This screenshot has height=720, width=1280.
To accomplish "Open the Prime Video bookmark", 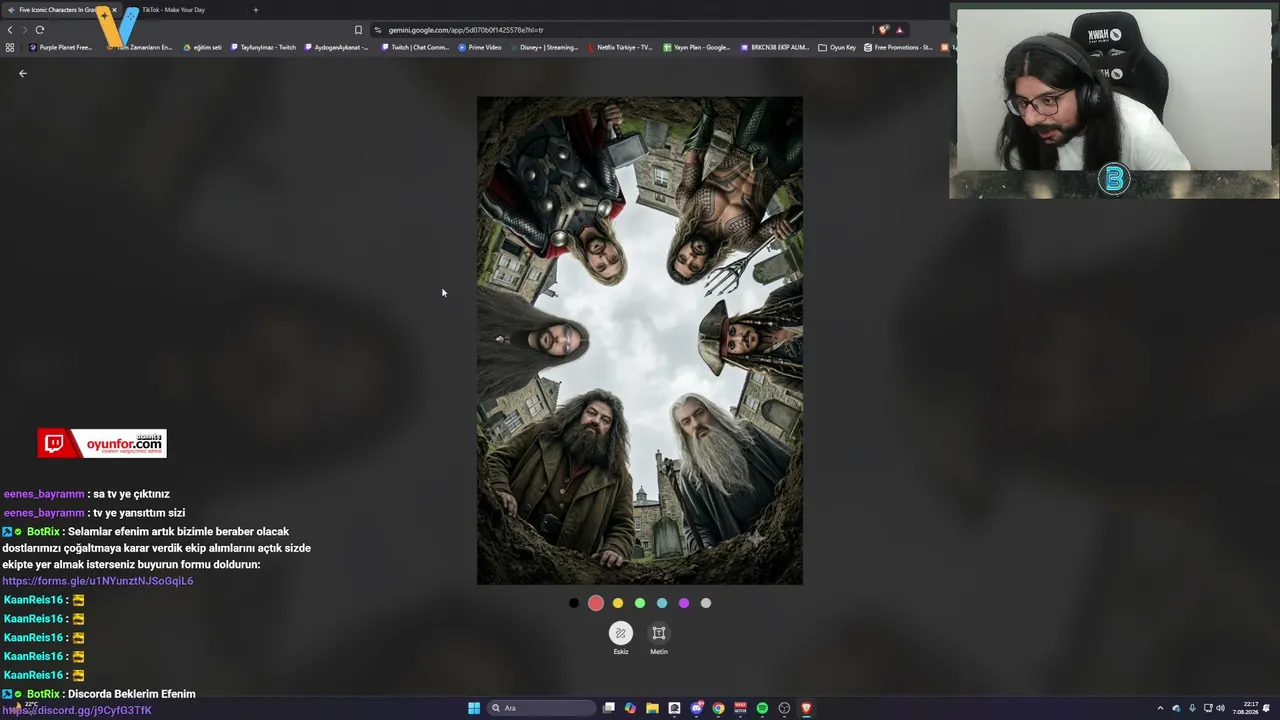I will [481, 47].
